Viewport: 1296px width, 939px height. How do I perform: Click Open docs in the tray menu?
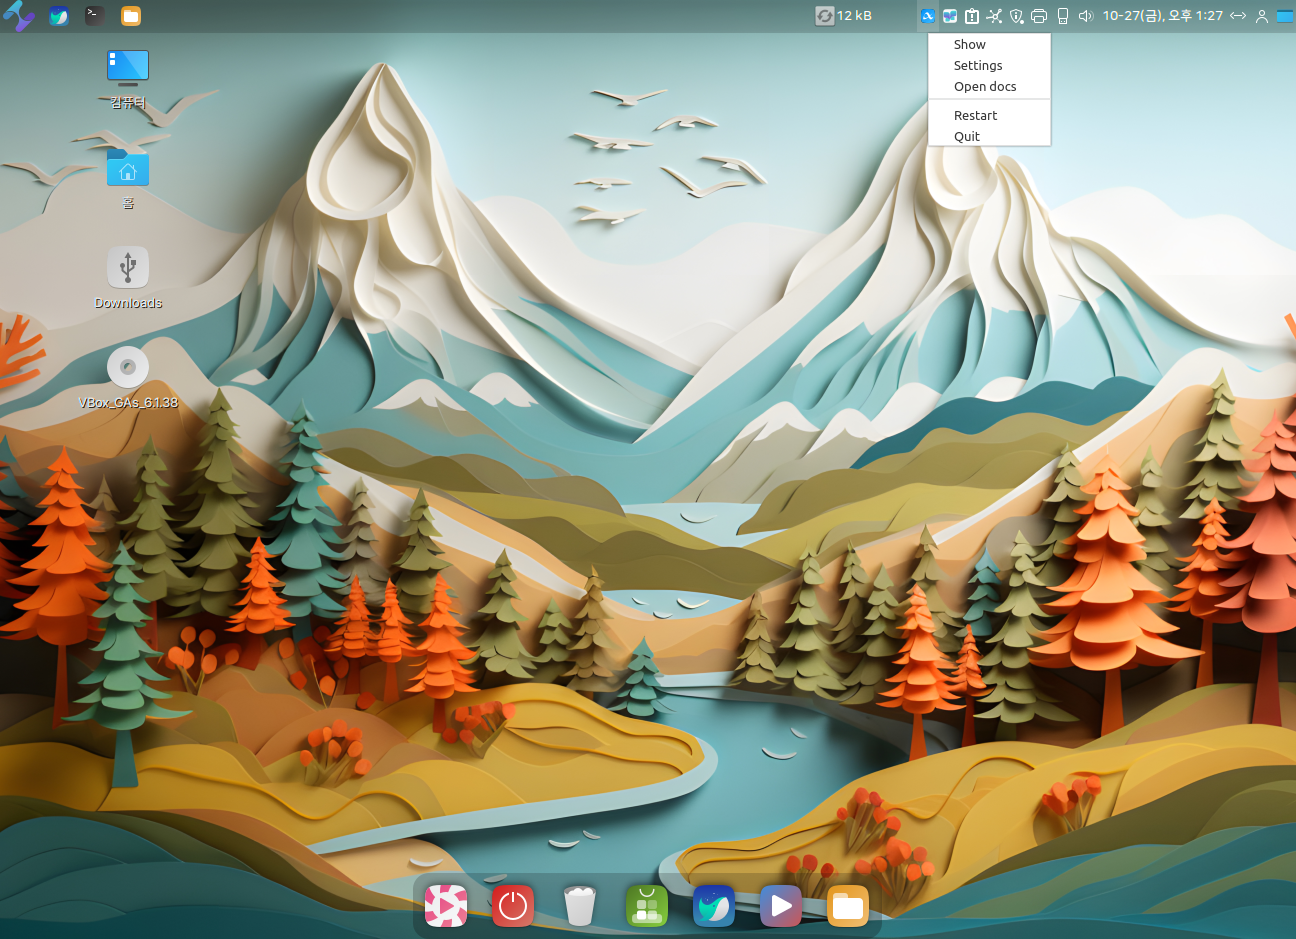point(984,86)
